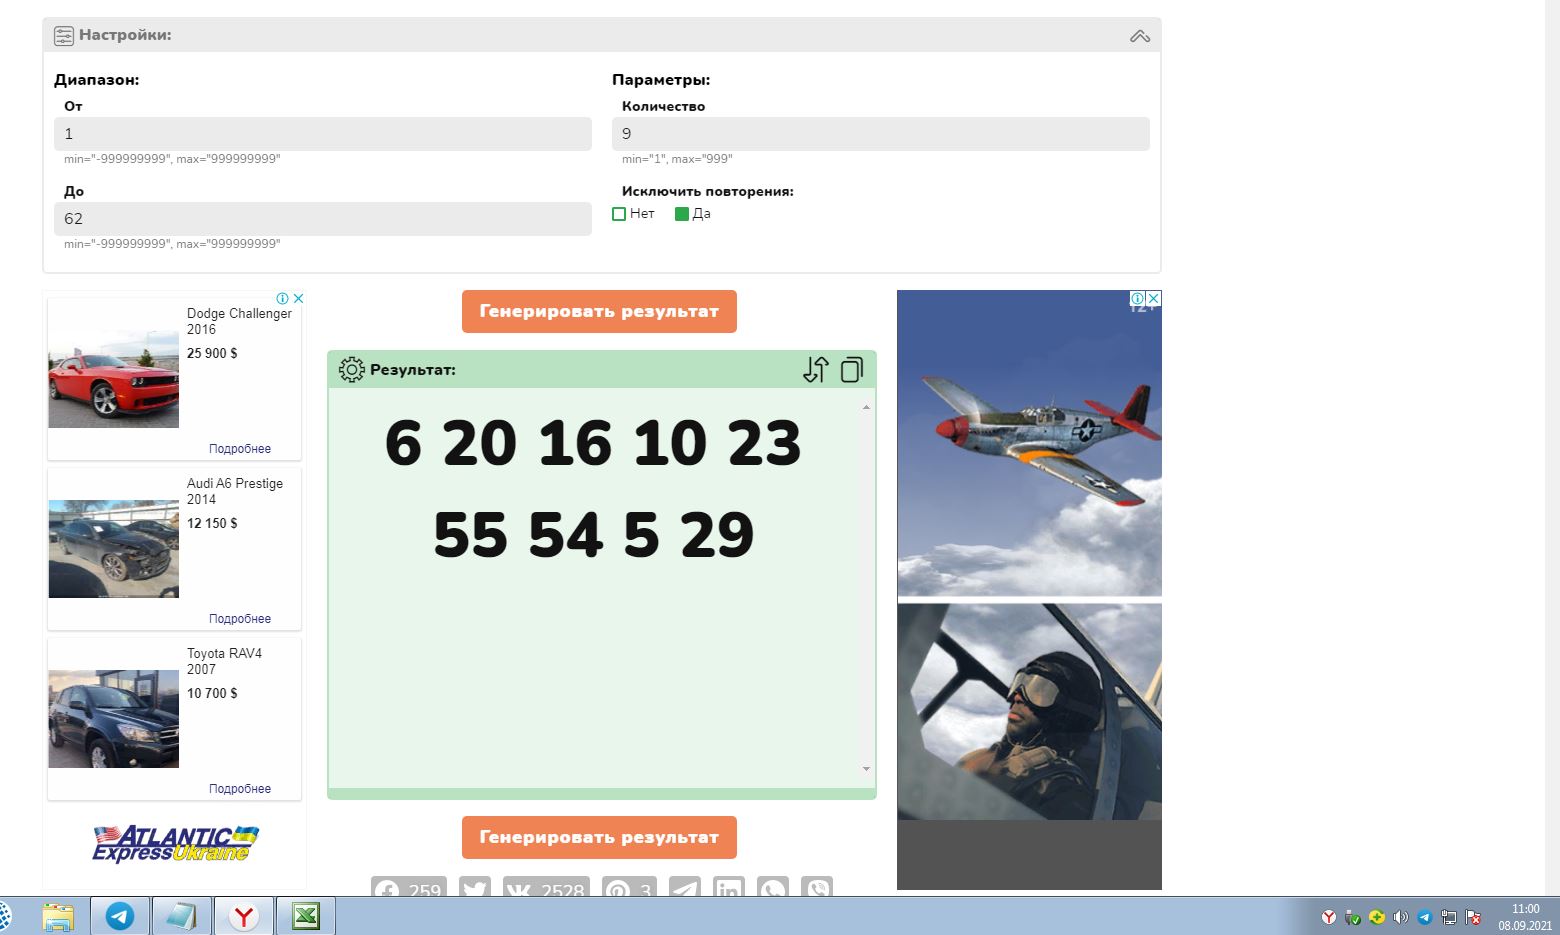Click the До range input field
This screenshot has height=935, width=1560.
tap(323, 219)
